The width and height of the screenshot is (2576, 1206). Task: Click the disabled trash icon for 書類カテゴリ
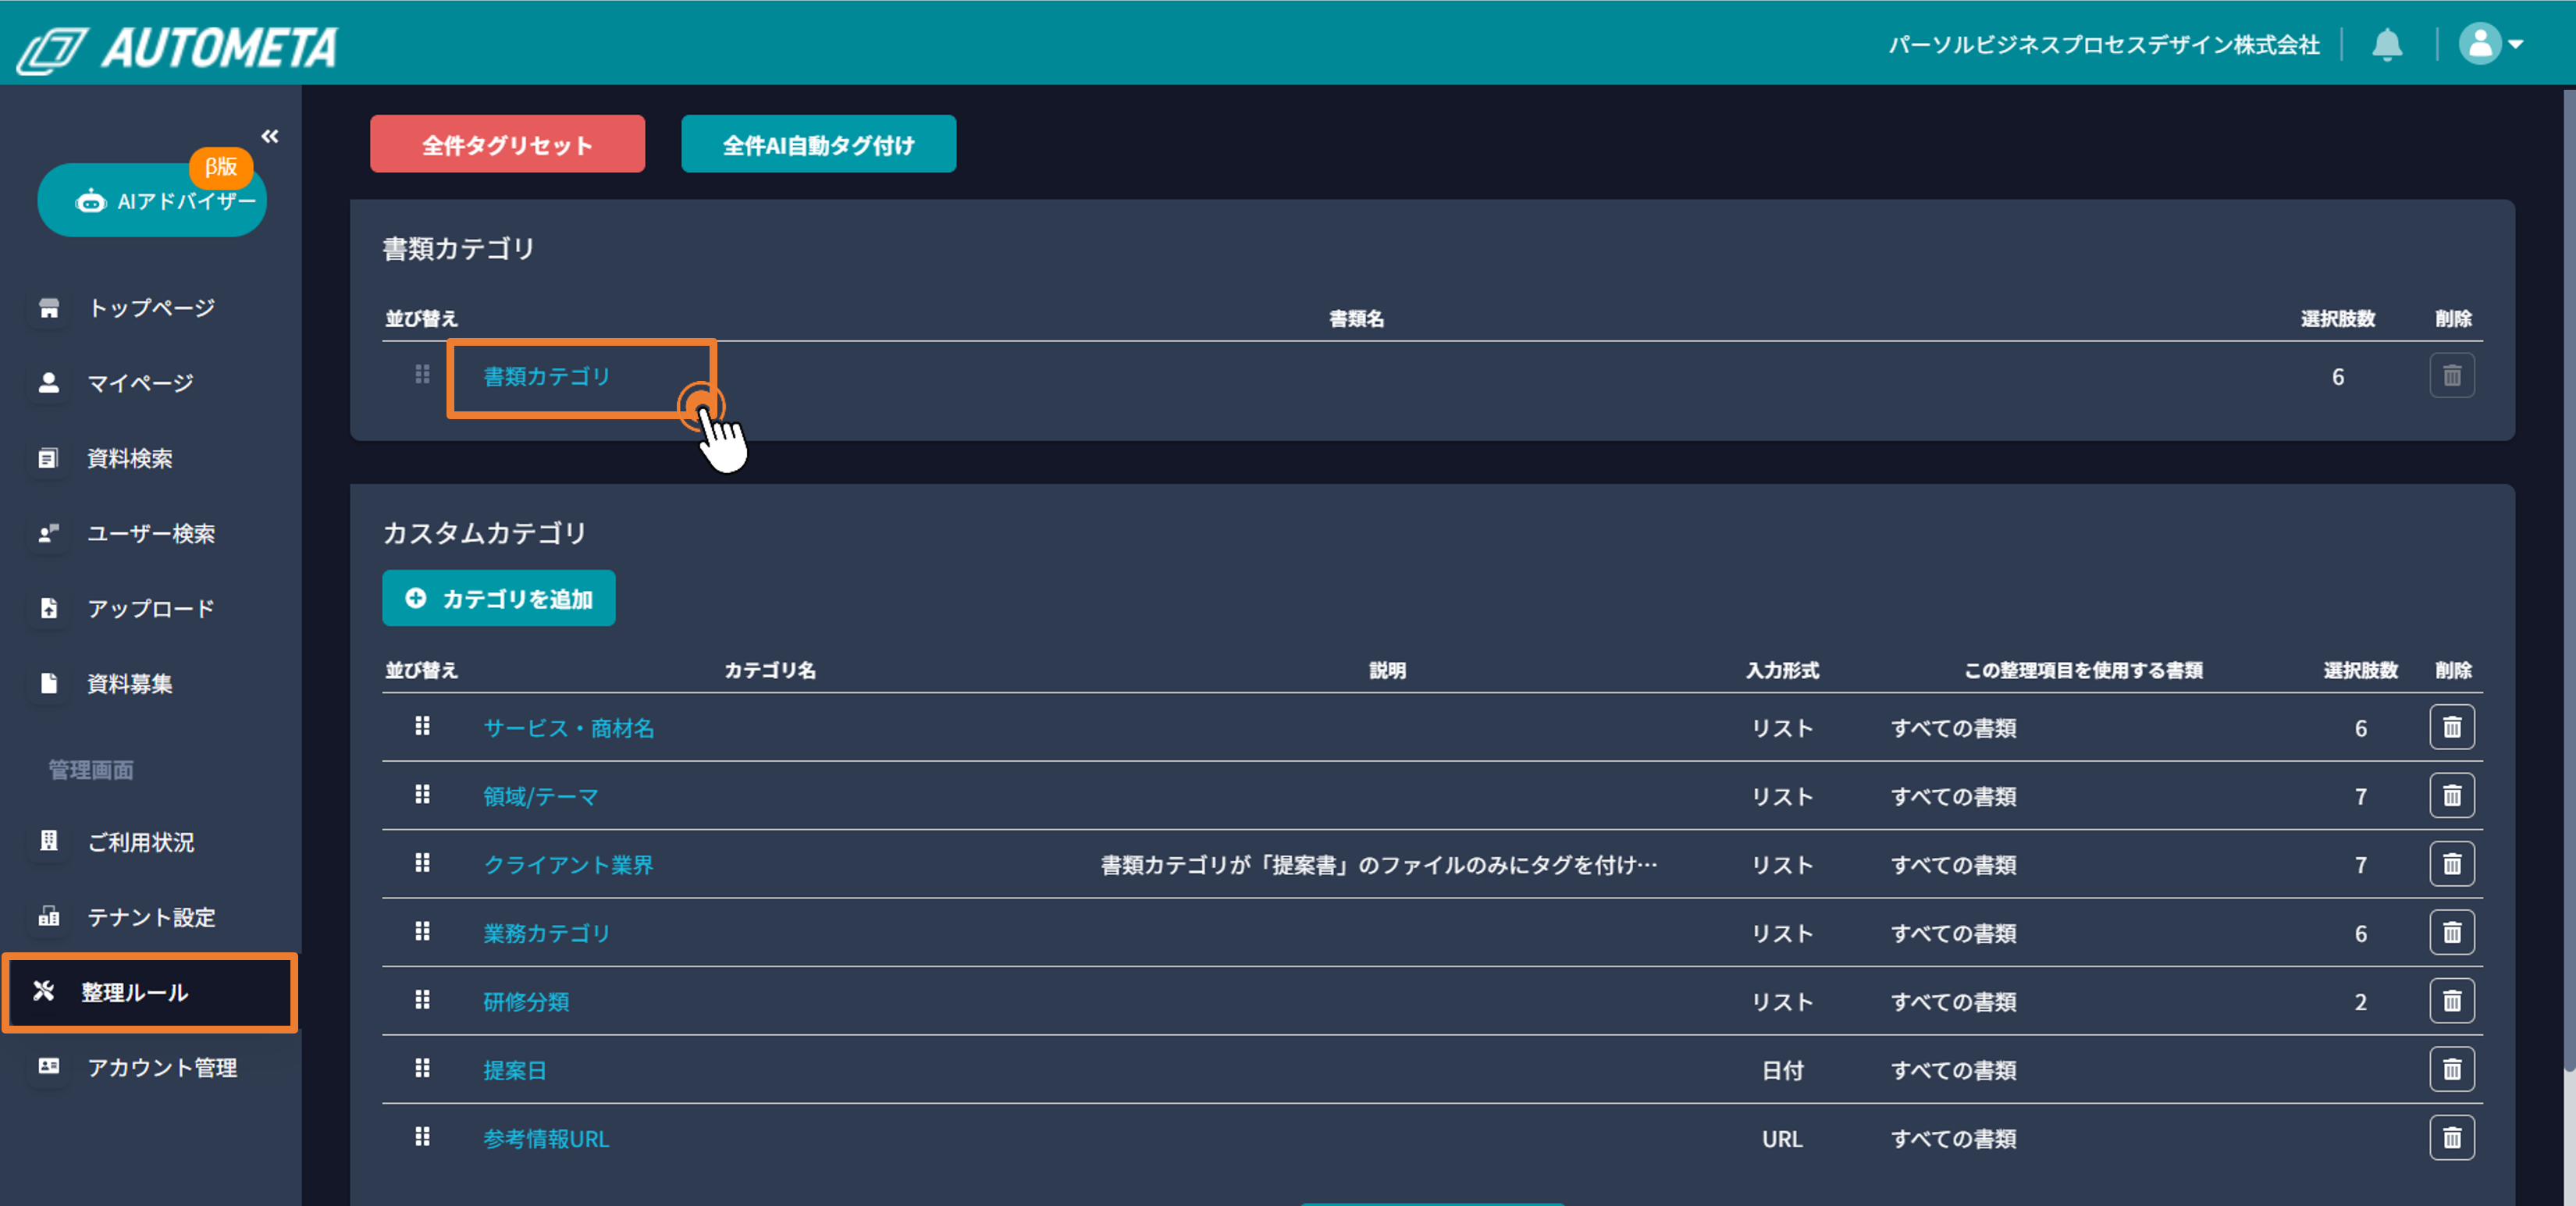coord(2452,376)
